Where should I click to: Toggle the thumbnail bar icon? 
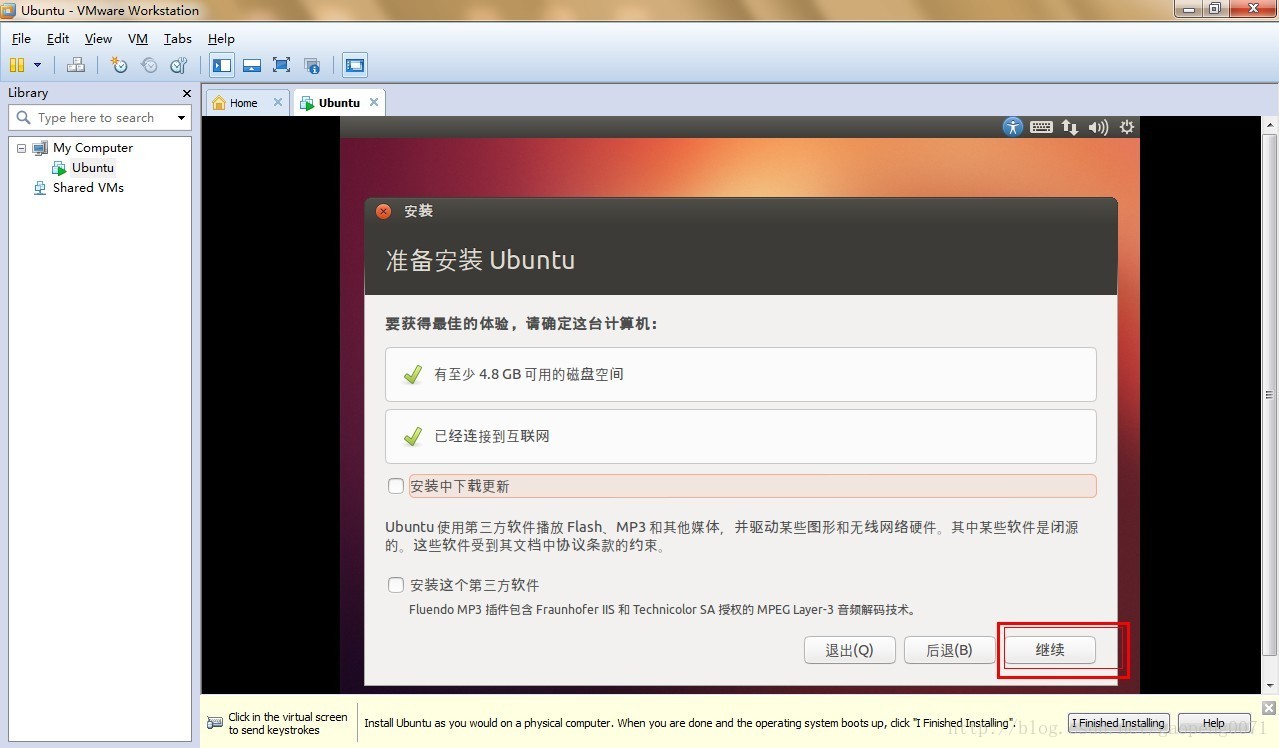click(x=252, y=65)
